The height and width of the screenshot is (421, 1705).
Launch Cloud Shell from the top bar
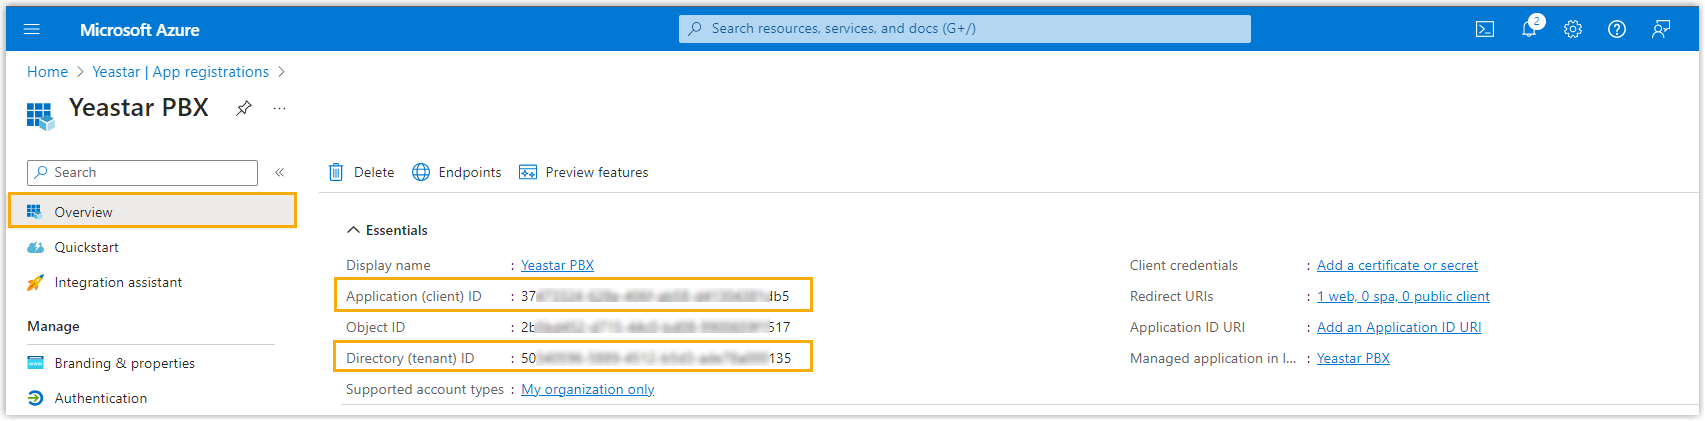[x=1485, y=29]
